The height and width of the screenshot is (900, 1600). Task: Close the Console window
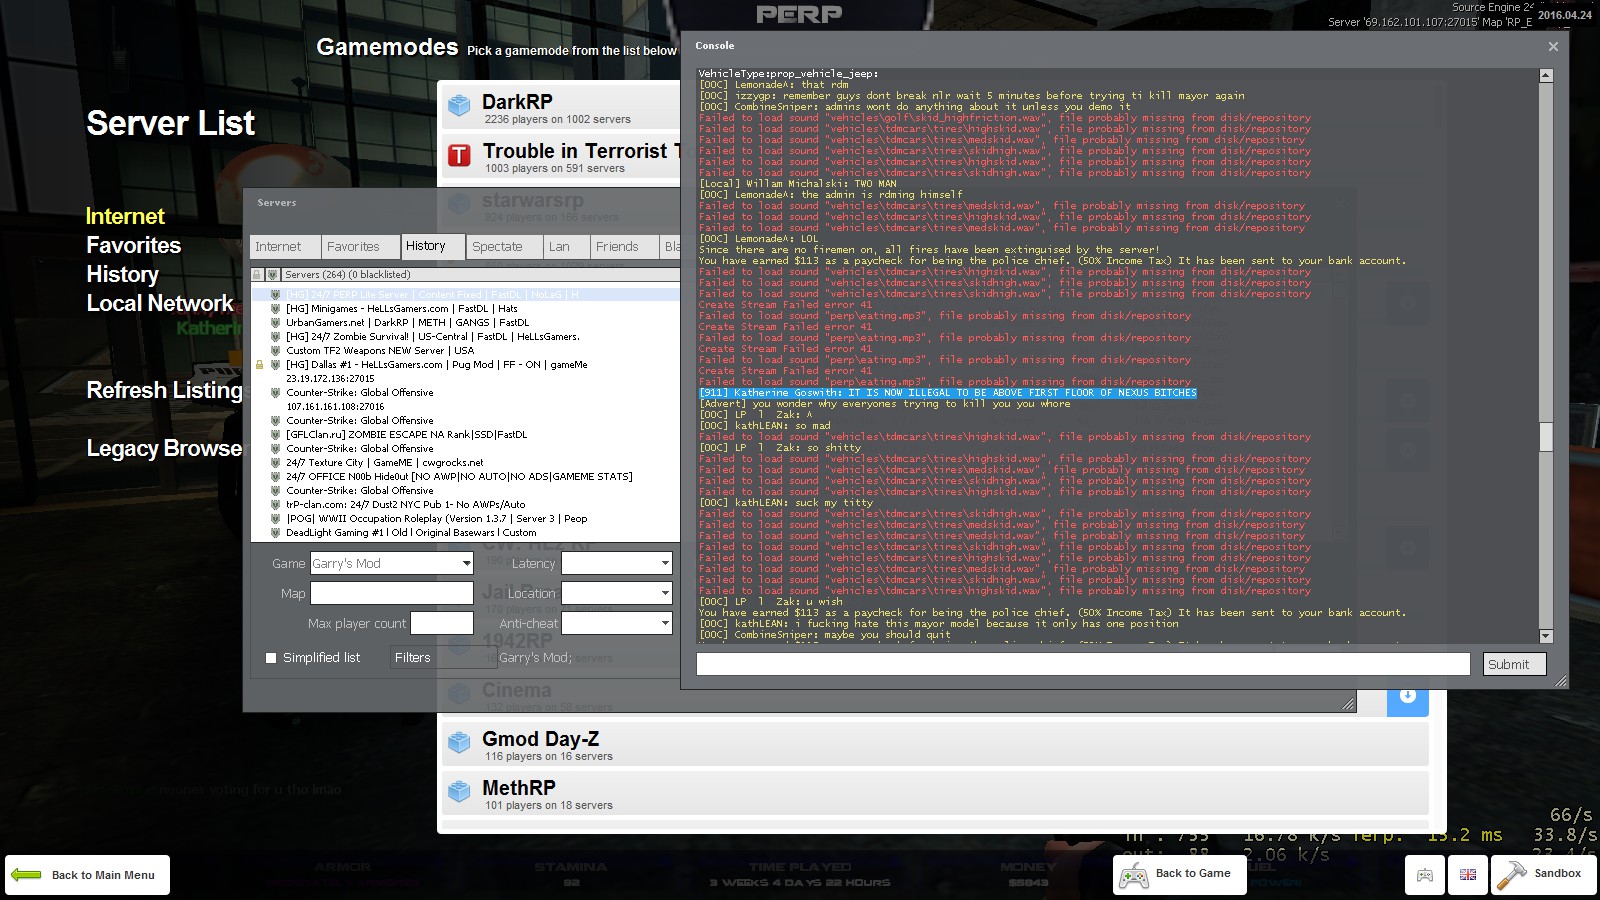pos(1553,46)
